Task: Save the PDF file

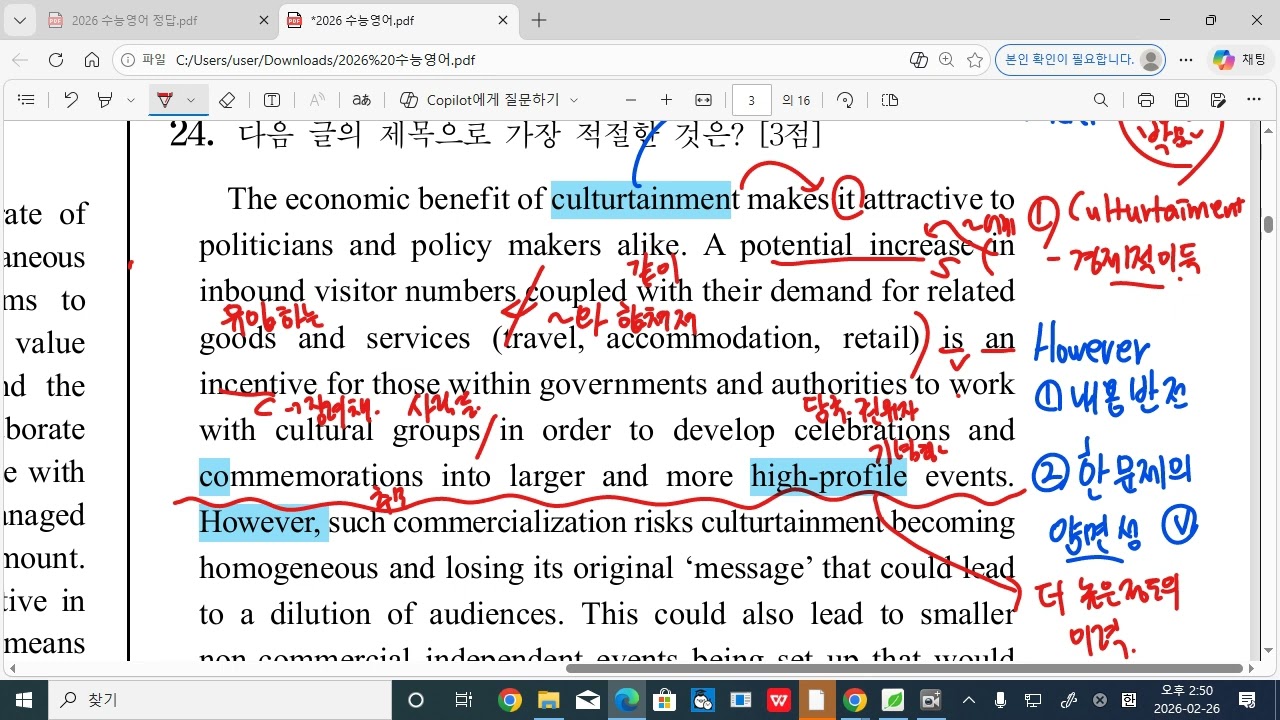Action: [x=1182, y=100]
